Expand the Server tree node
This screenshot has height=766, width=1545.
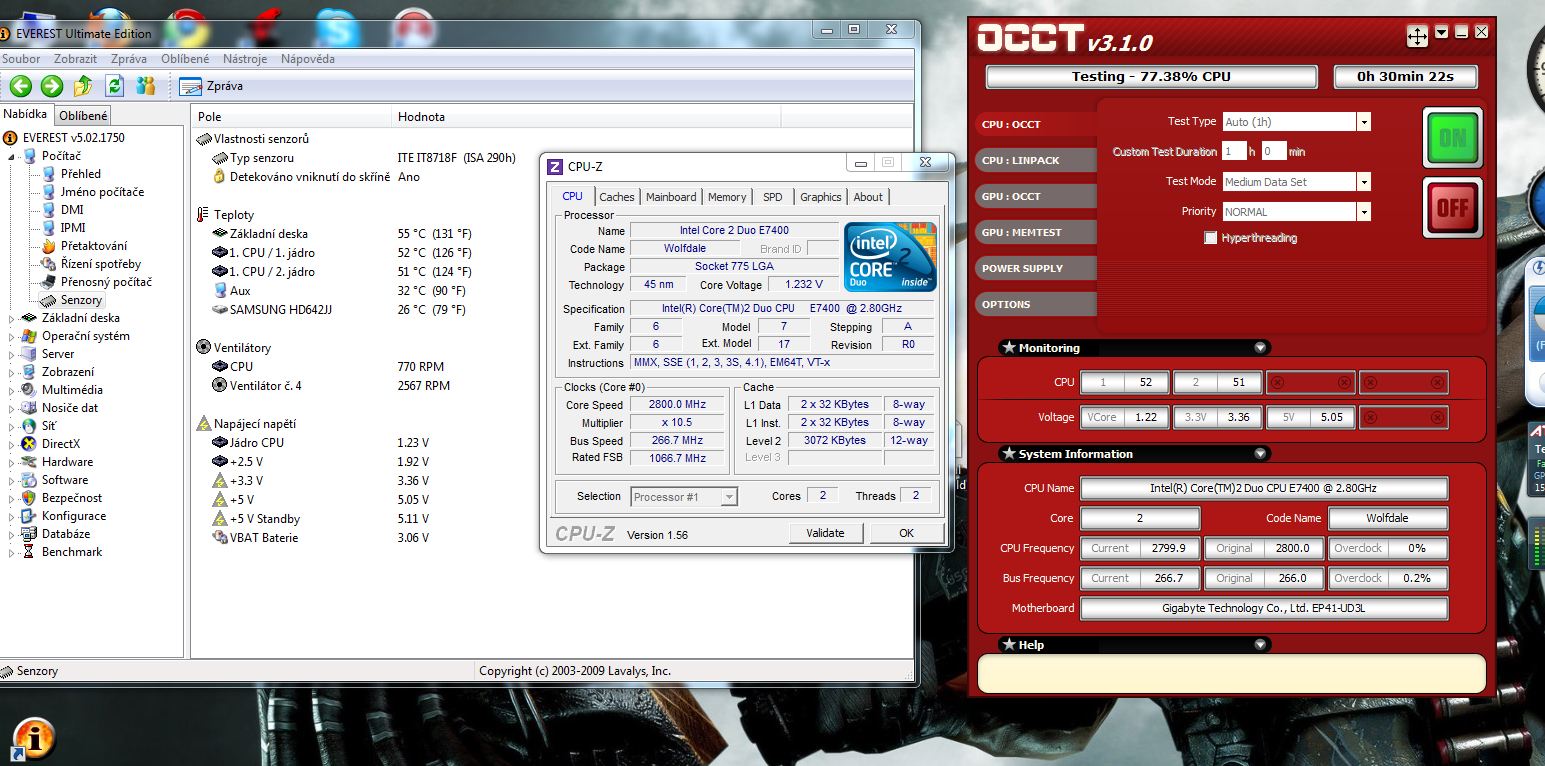12,354
